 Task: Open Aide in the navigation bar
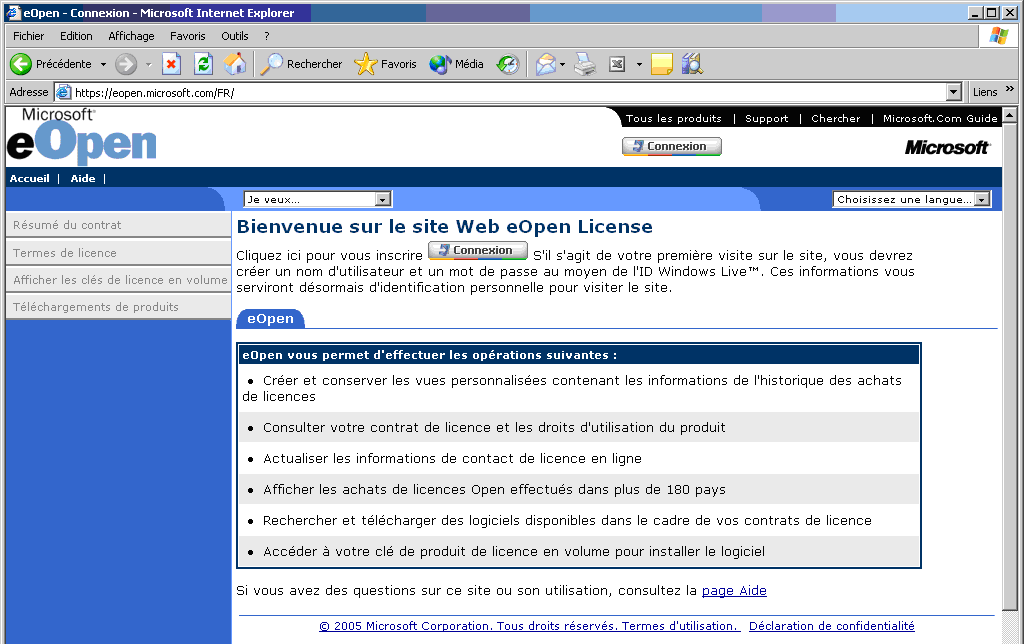coord(83,178)
